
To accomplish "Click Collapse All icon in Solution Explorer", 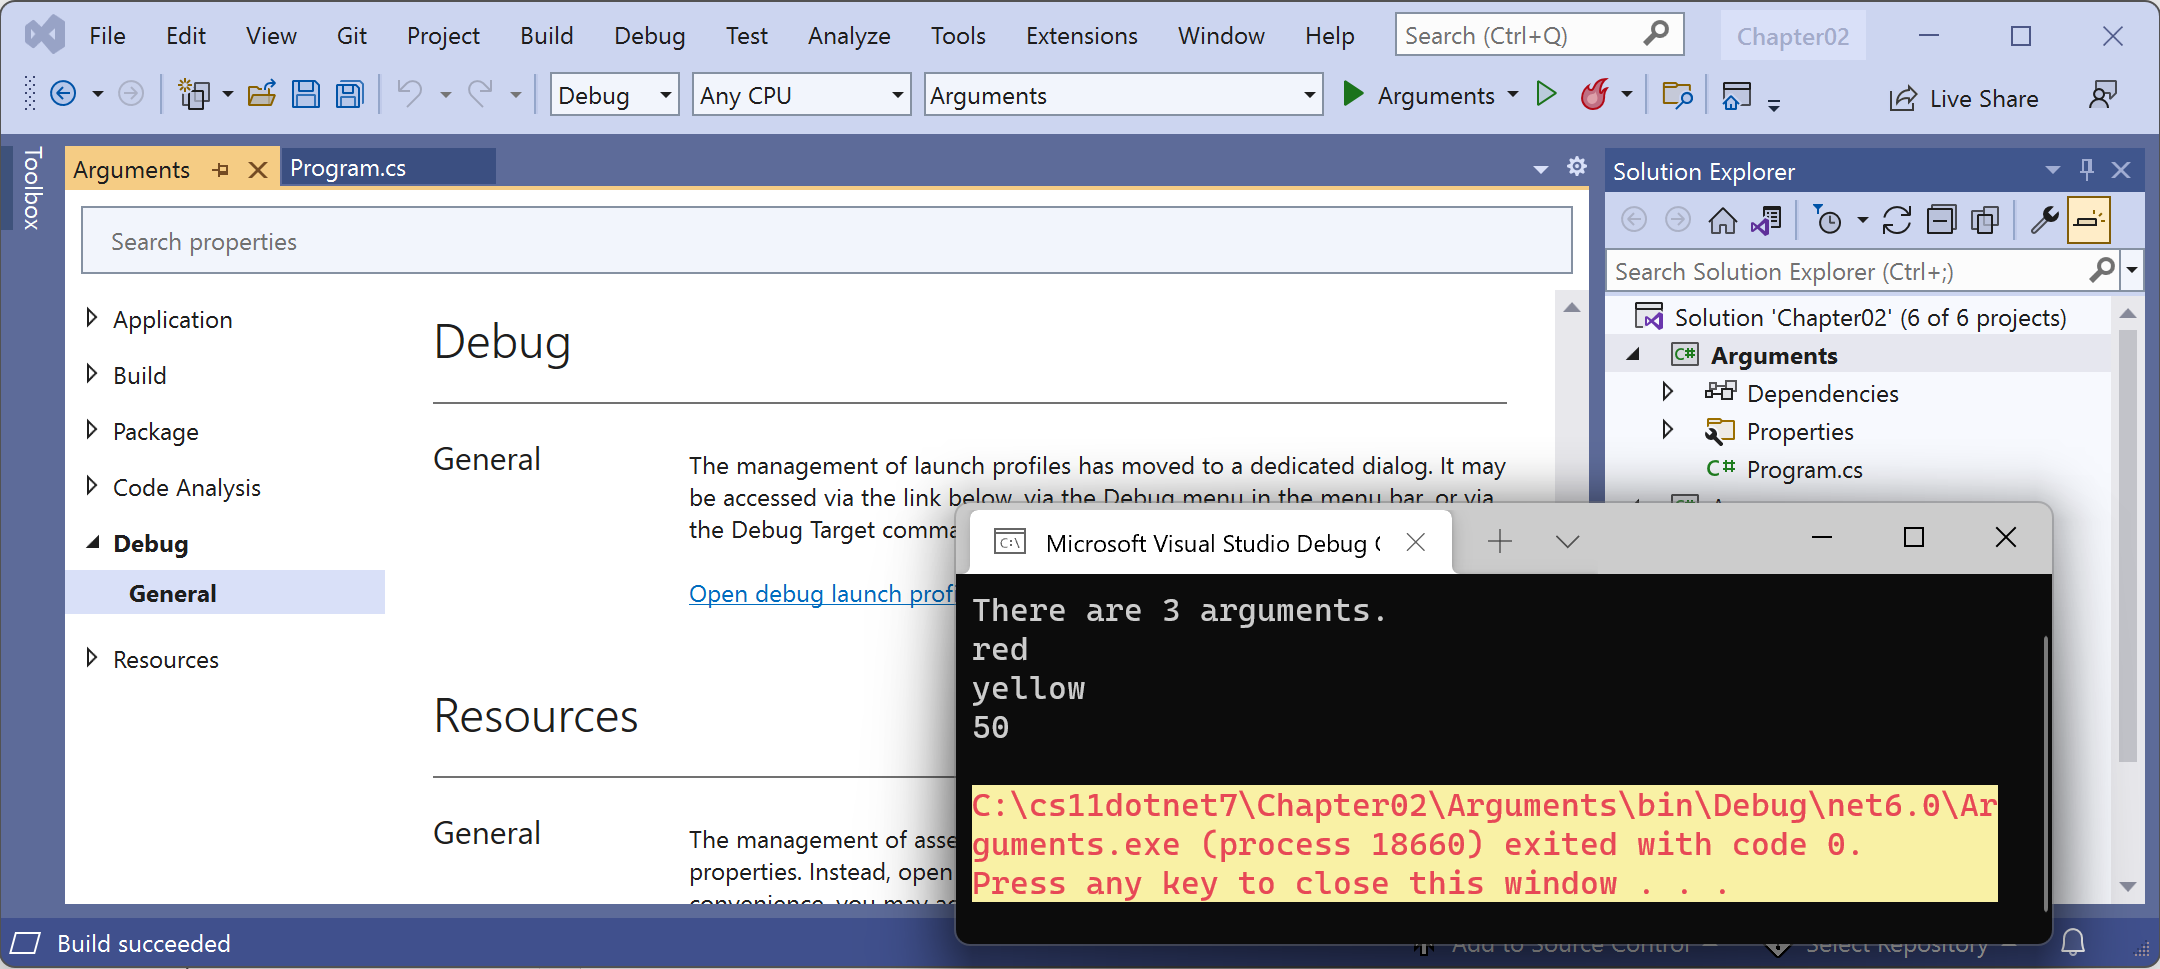I will [1941, 220].
